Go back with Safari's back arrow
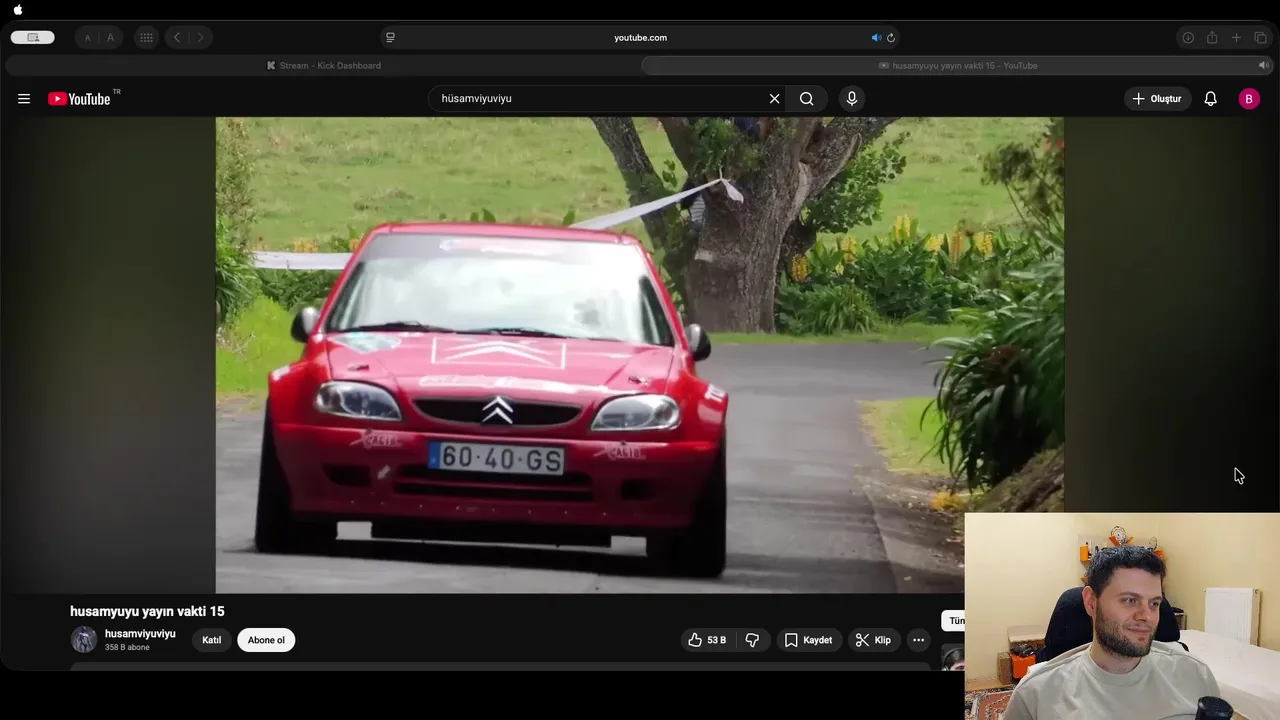This screenshot has height=720, width=1280. (177, 38)
